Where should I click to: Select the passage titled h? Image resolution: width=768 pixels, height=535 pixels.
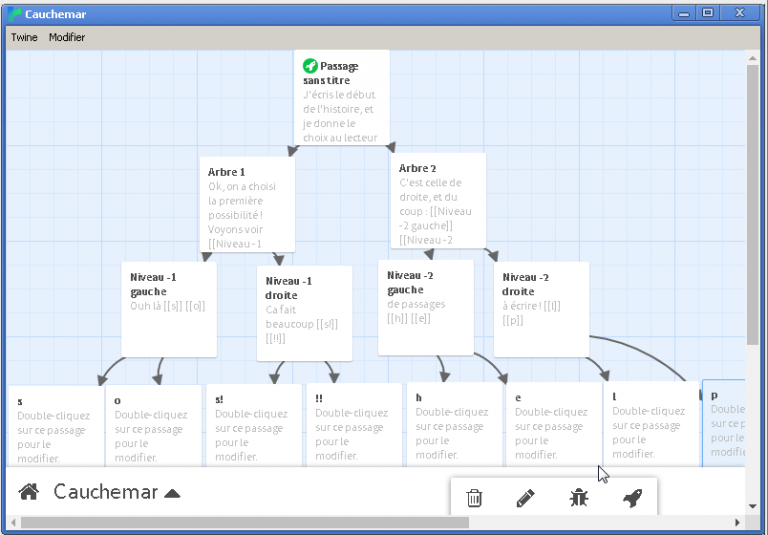pyautogui.click(x=454, y=424)
